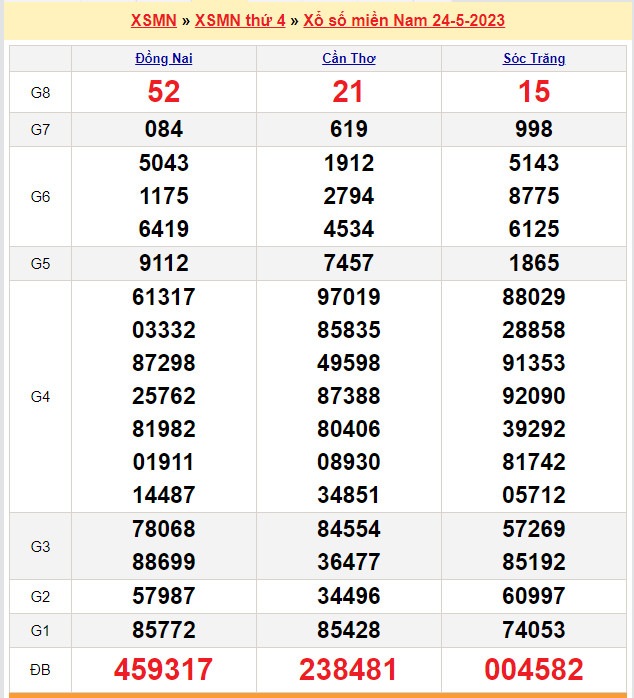
Task: Select Đồng Nai G1 number 85772
Action: coord(164,630)
